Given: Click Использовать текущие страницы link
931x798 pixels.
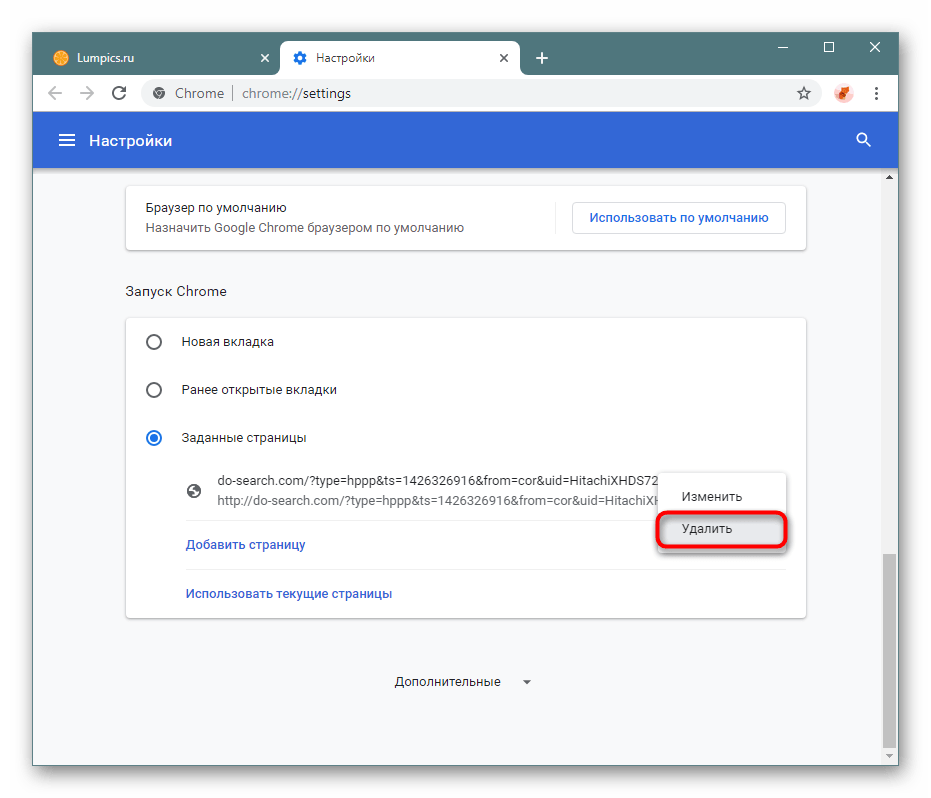Looking at the screenshot, I should click(x=289, y=594).
